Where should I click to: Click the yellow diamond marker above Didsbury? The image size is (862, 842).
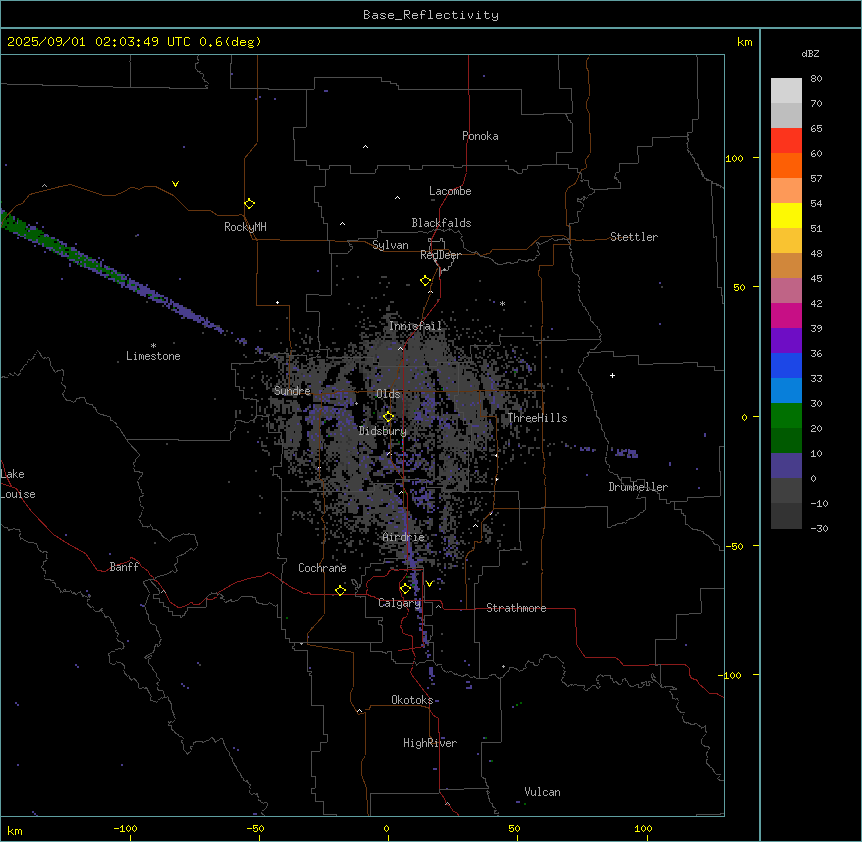tap(389, 417)
